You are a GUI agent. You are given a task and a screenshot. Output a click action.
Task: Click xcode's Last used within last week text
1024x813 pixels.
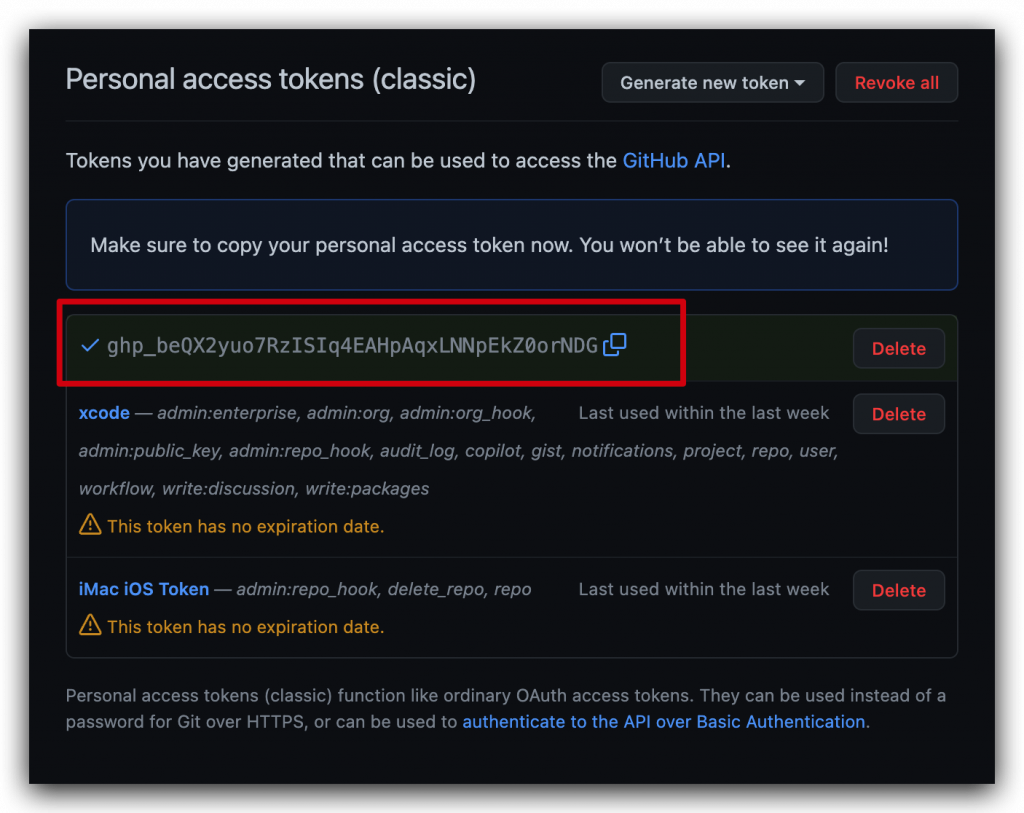point(703,413)
